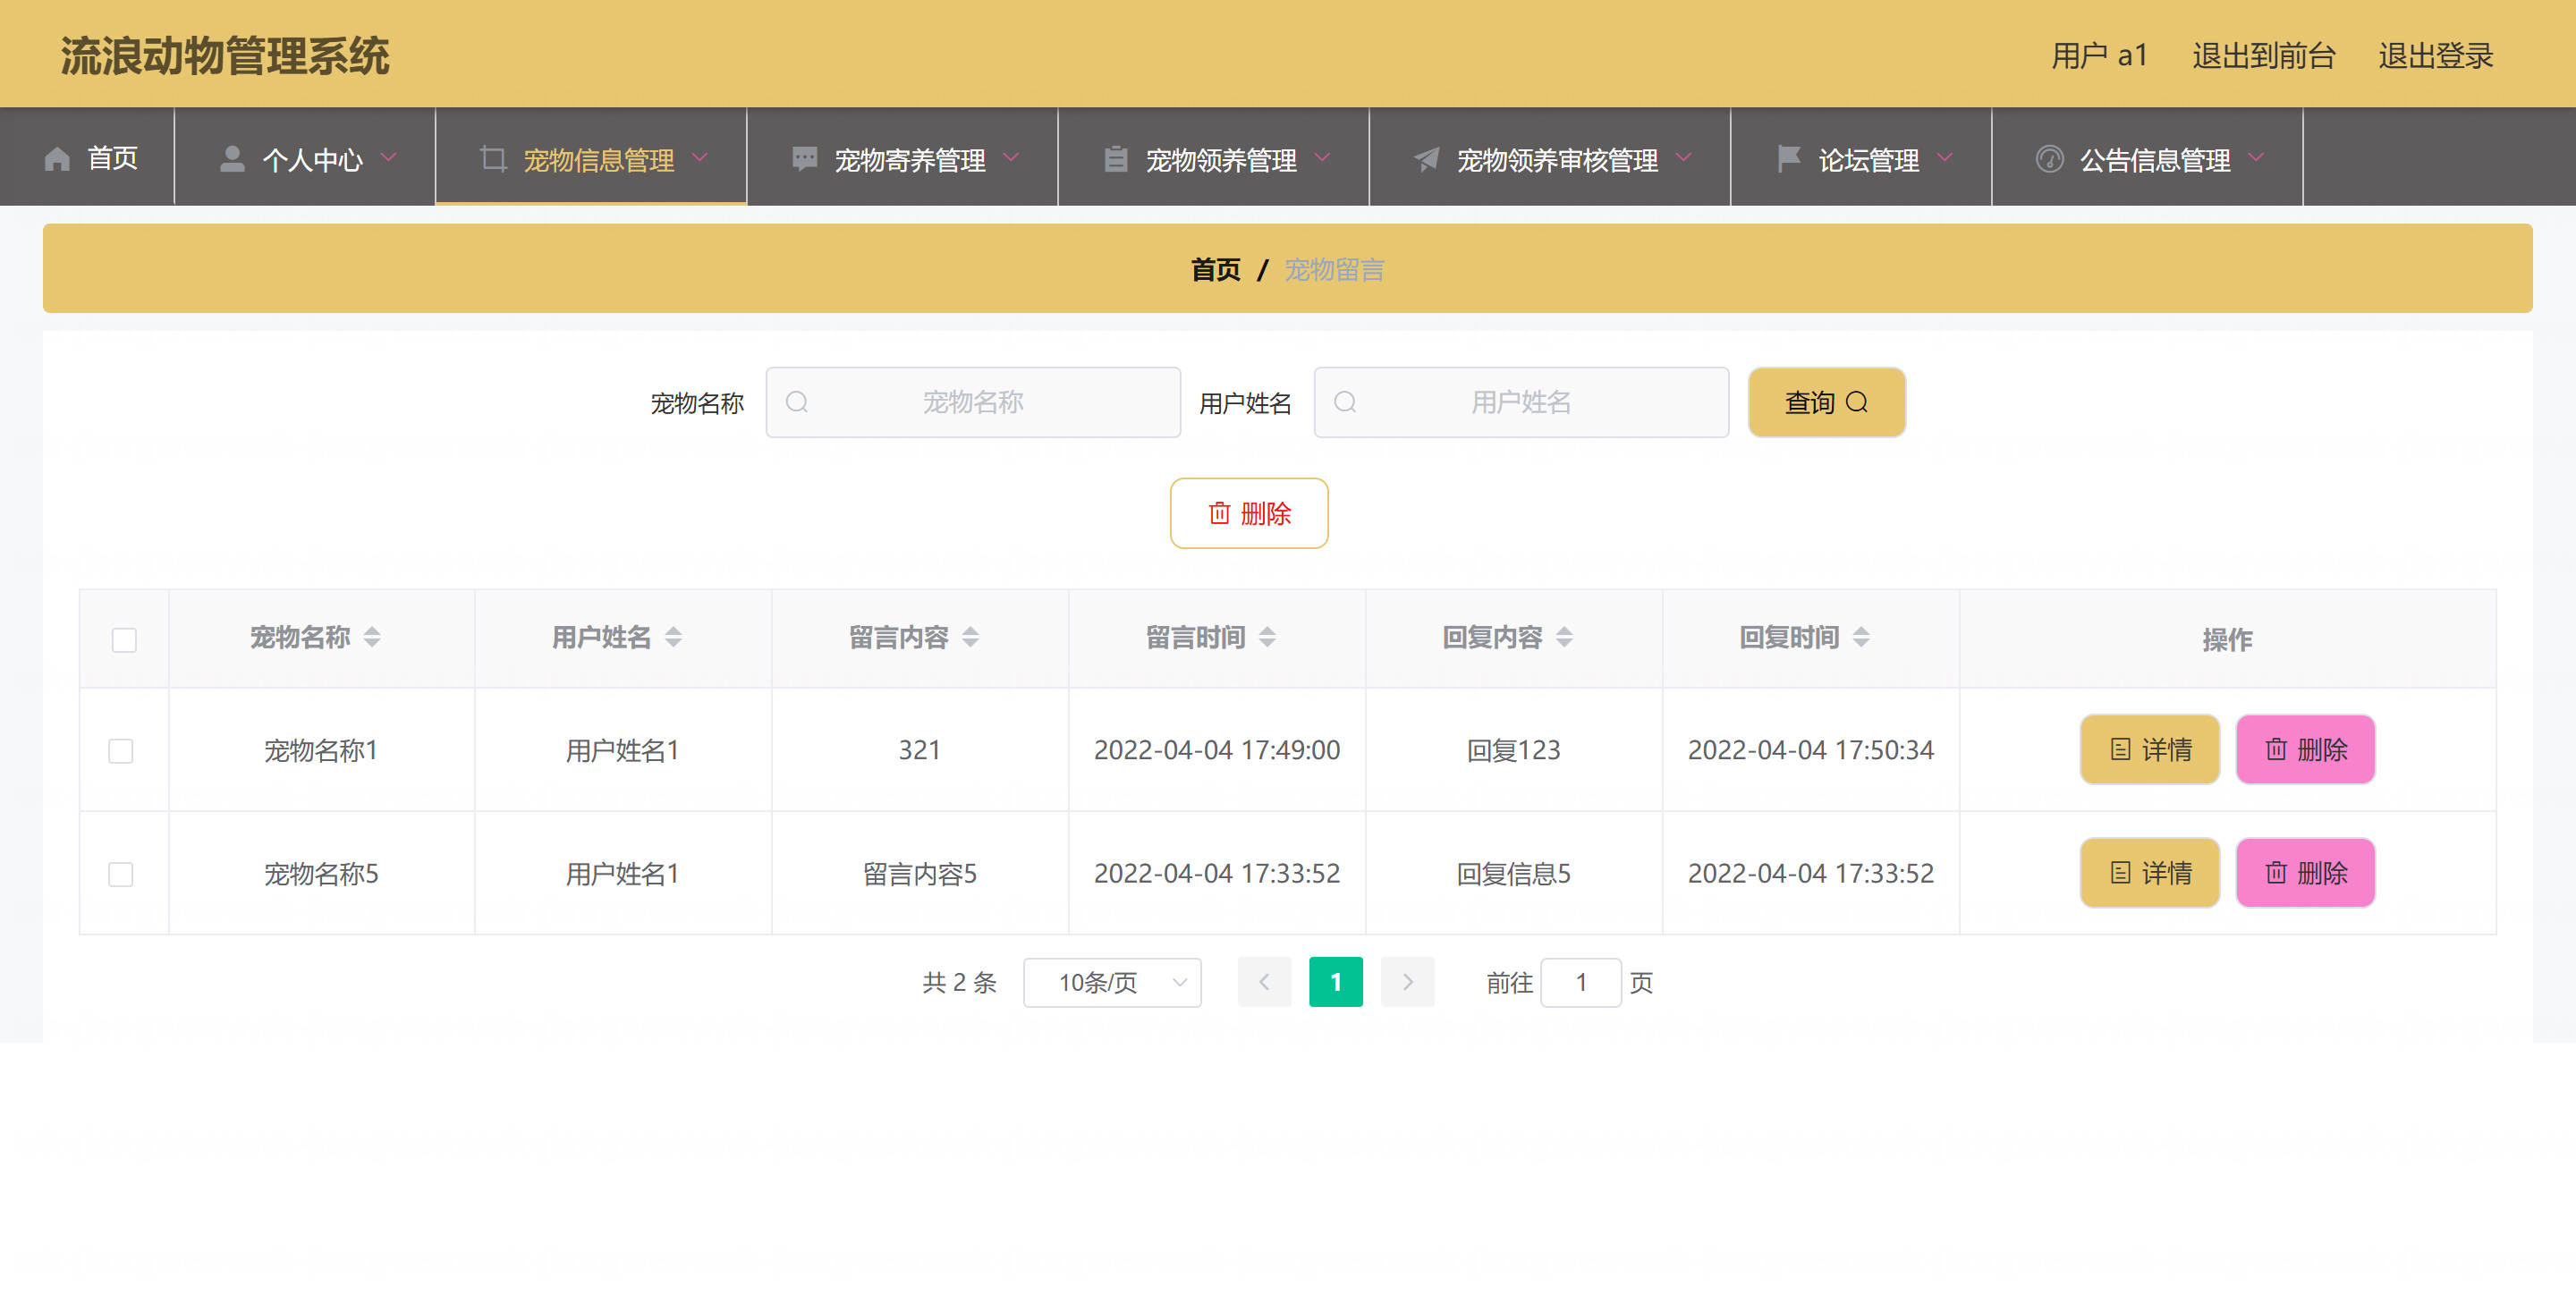Click the flag icon beside 论坛管理
Image resolution: width=2576 pixels, height=1311 pixels.
[x=1789, y=159]
